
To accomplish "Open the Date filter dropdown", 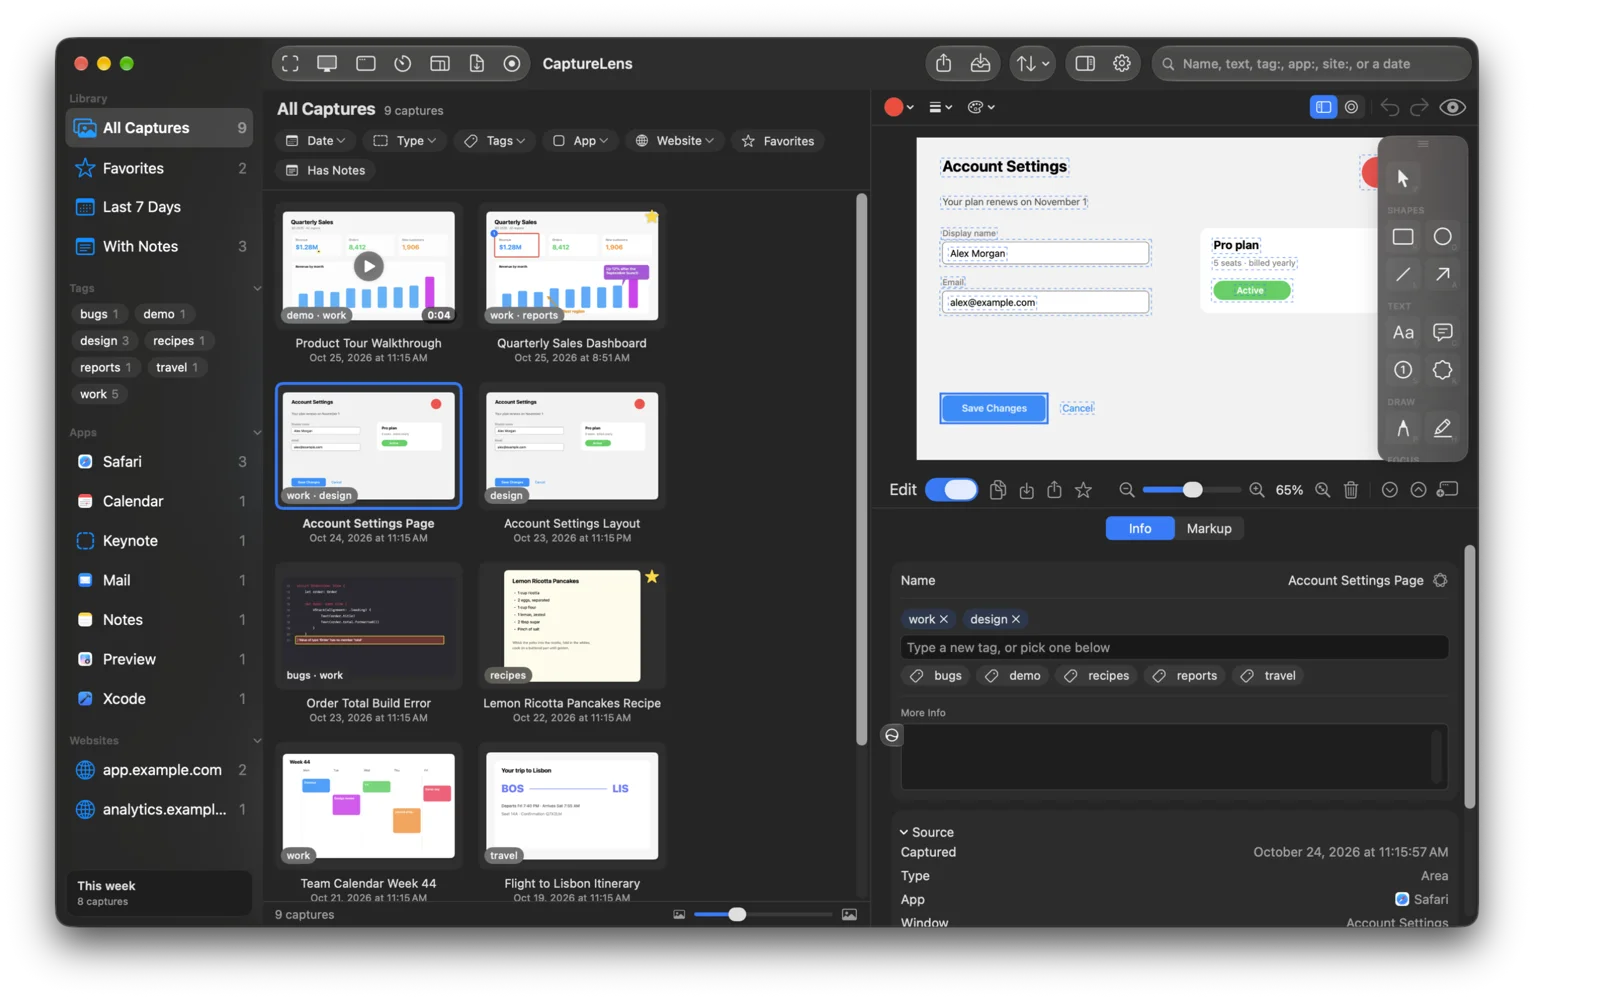I will click(315, 141).
